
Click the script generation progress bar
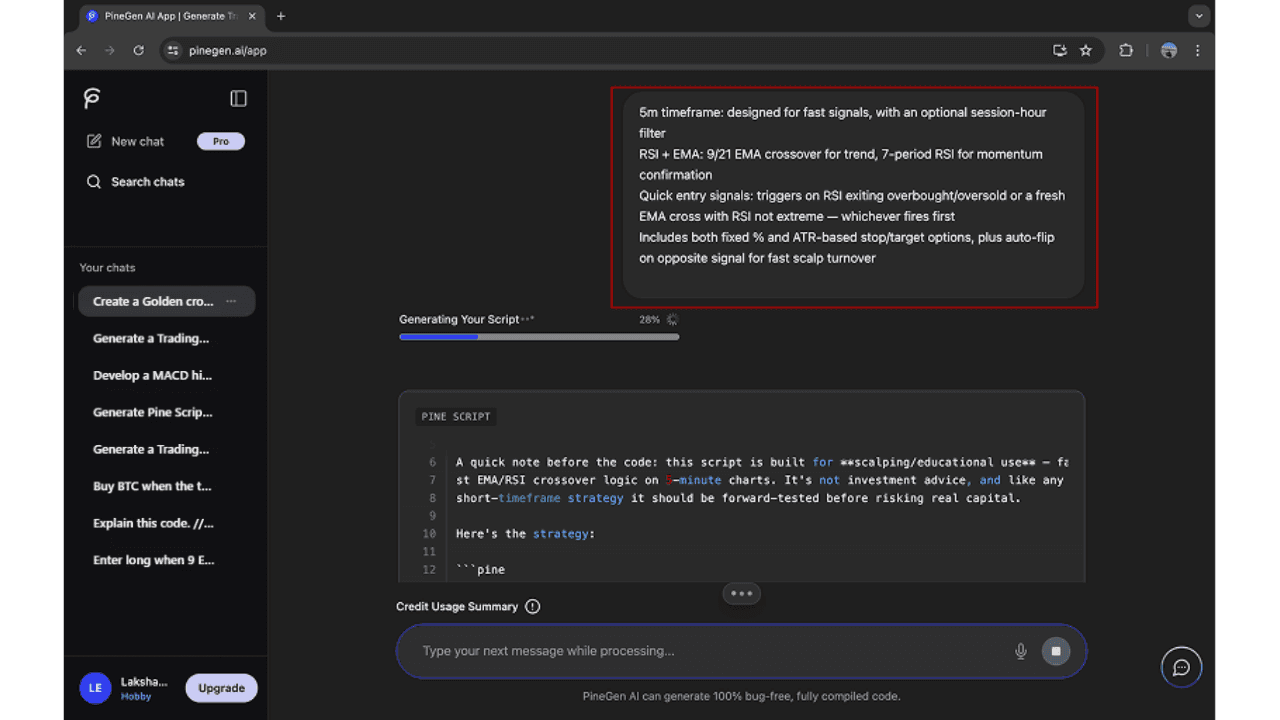[x=539, y=337]
